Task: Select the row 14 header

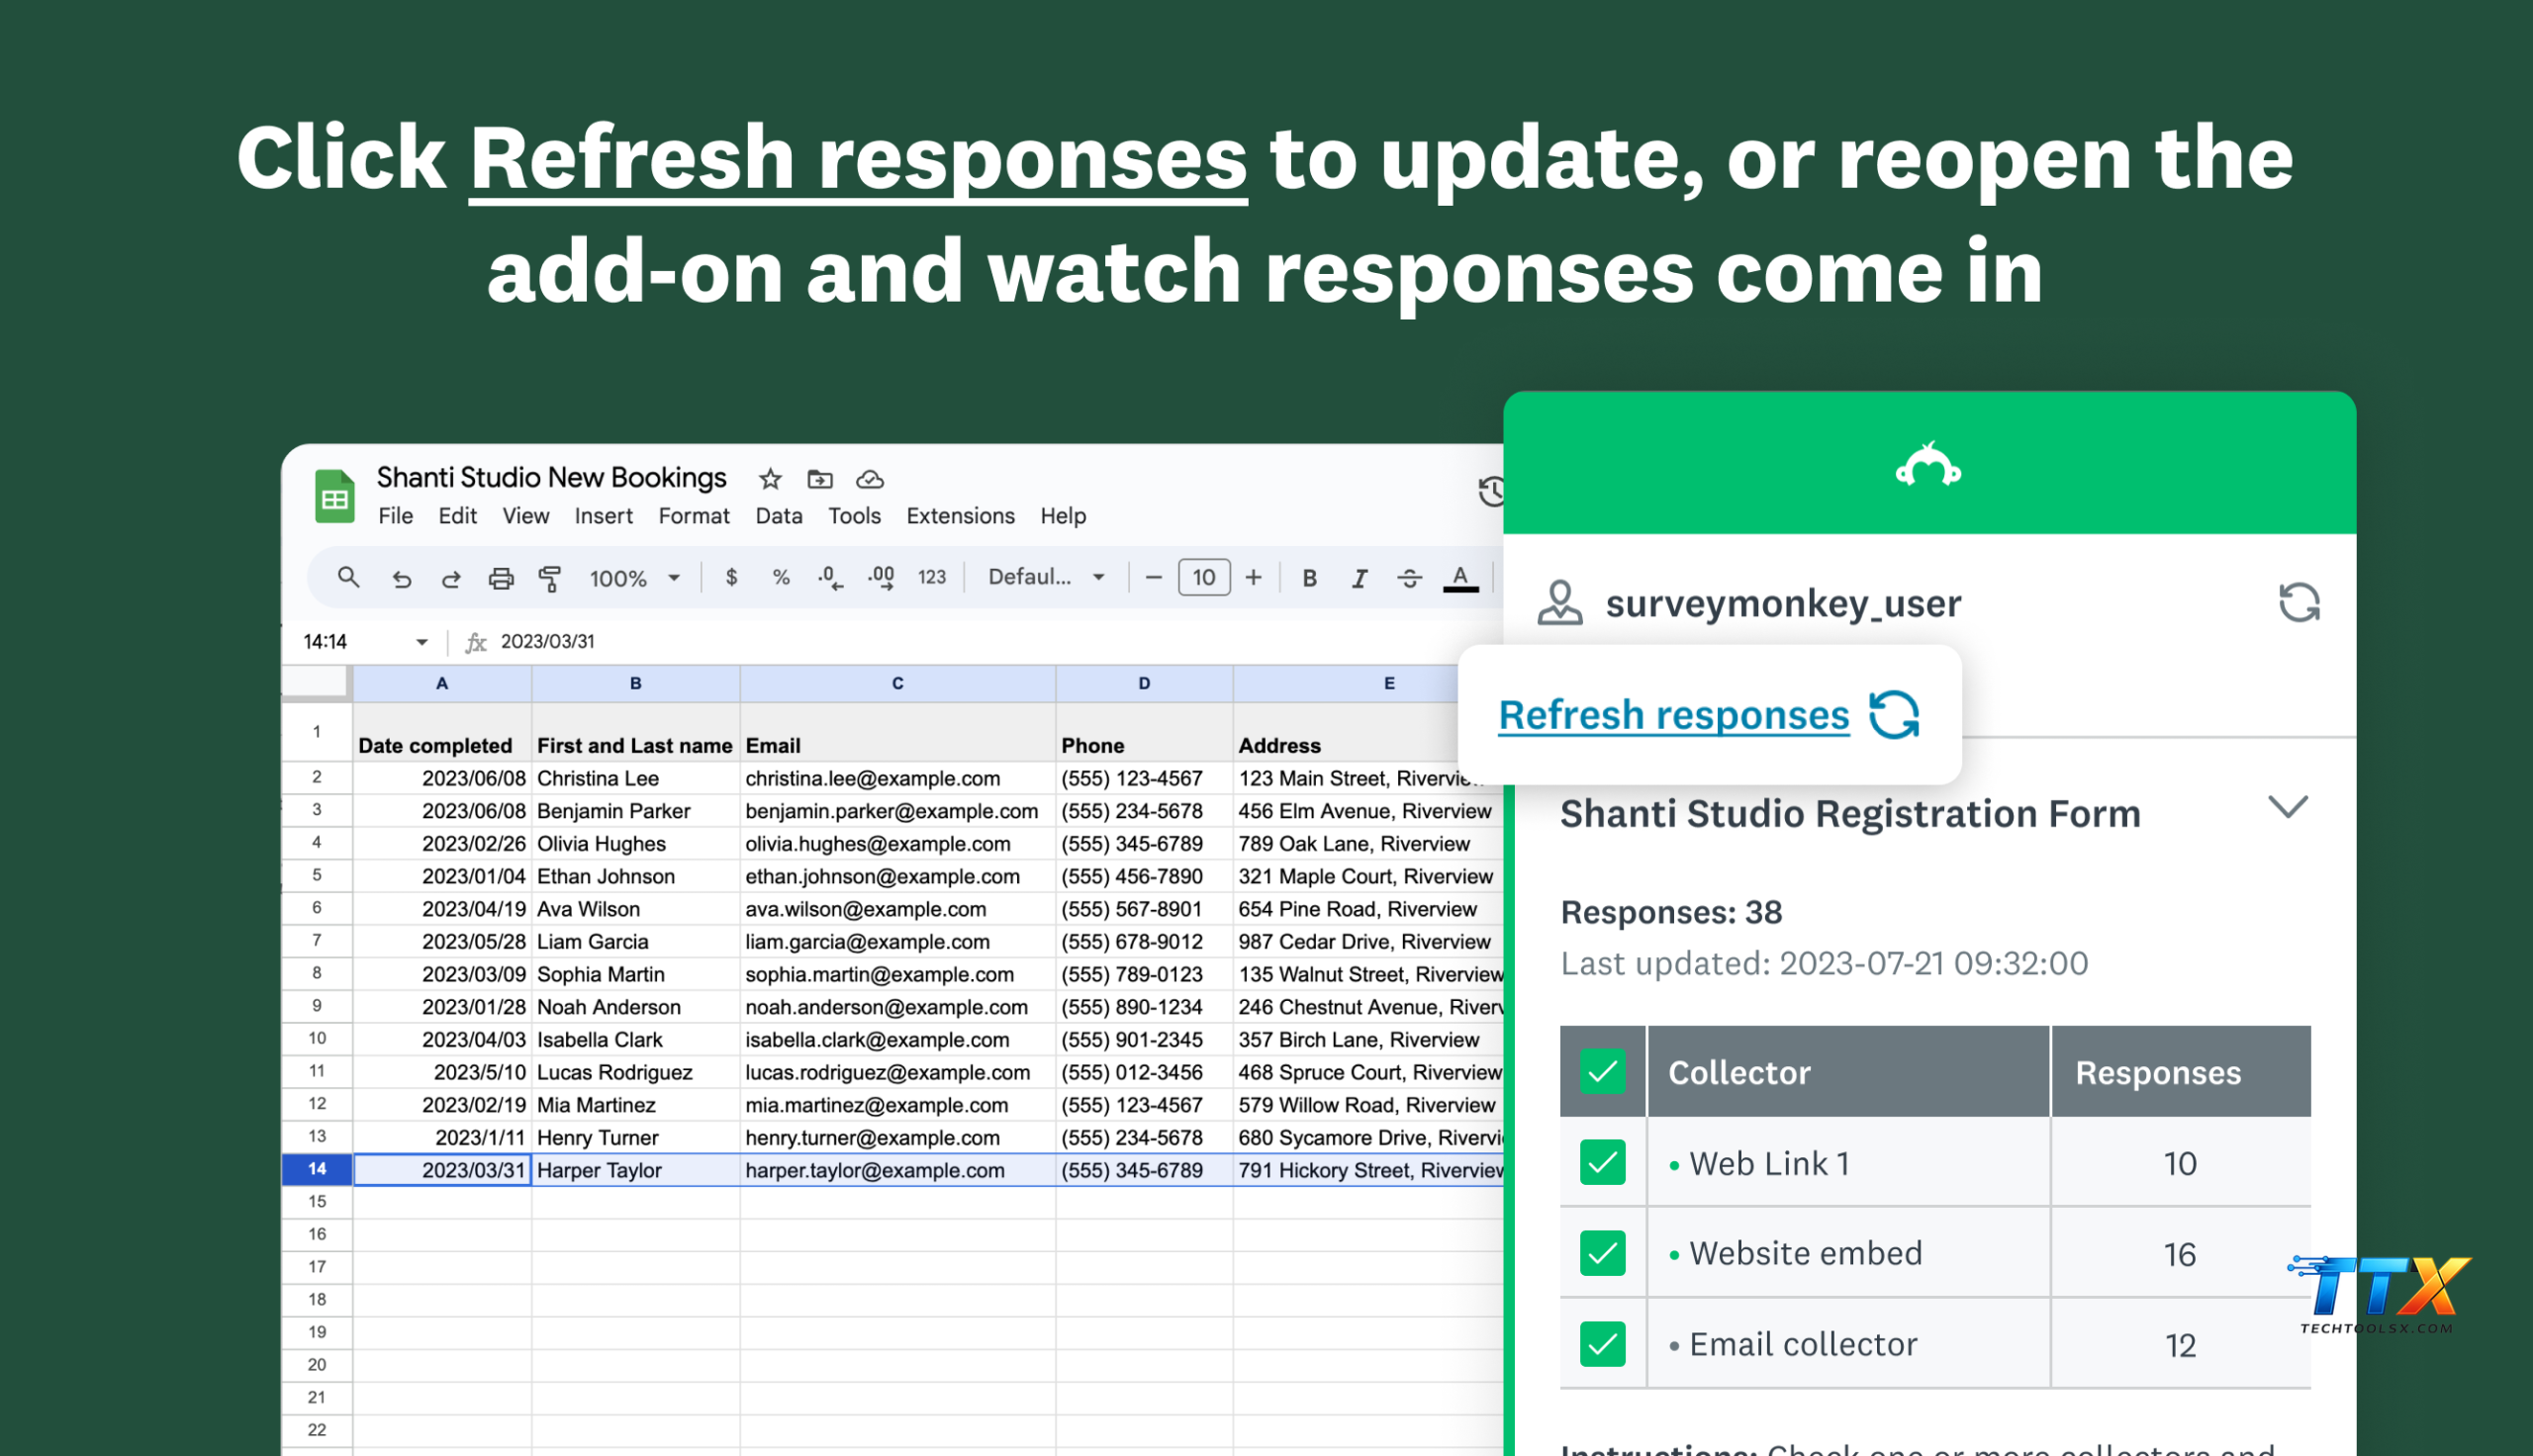Action: point(317,1169)
